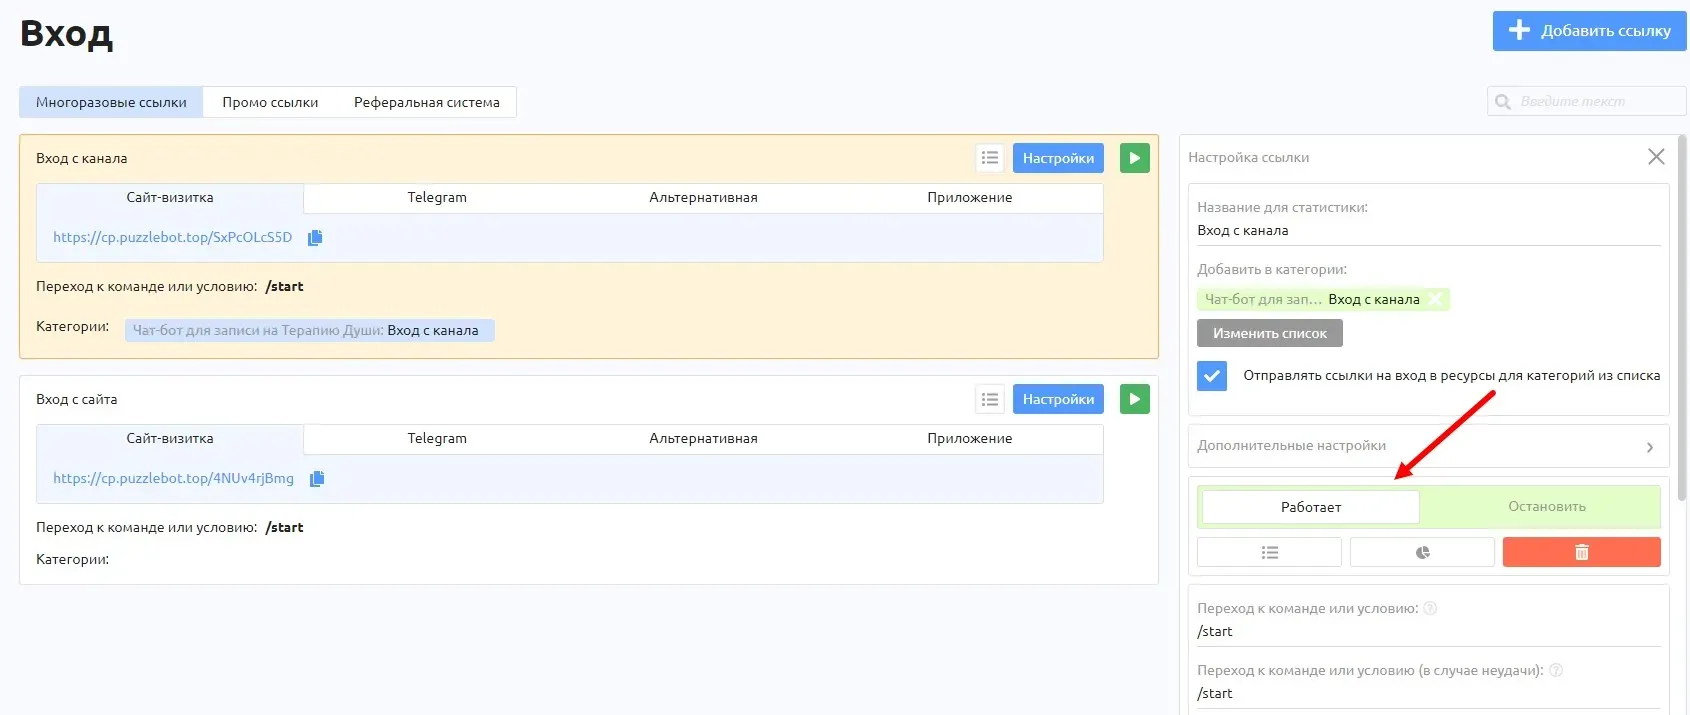Click the settings panel vertical scrollbar
The height and width of the screenshot is (715, 1690).
(x=1682, y=320)
